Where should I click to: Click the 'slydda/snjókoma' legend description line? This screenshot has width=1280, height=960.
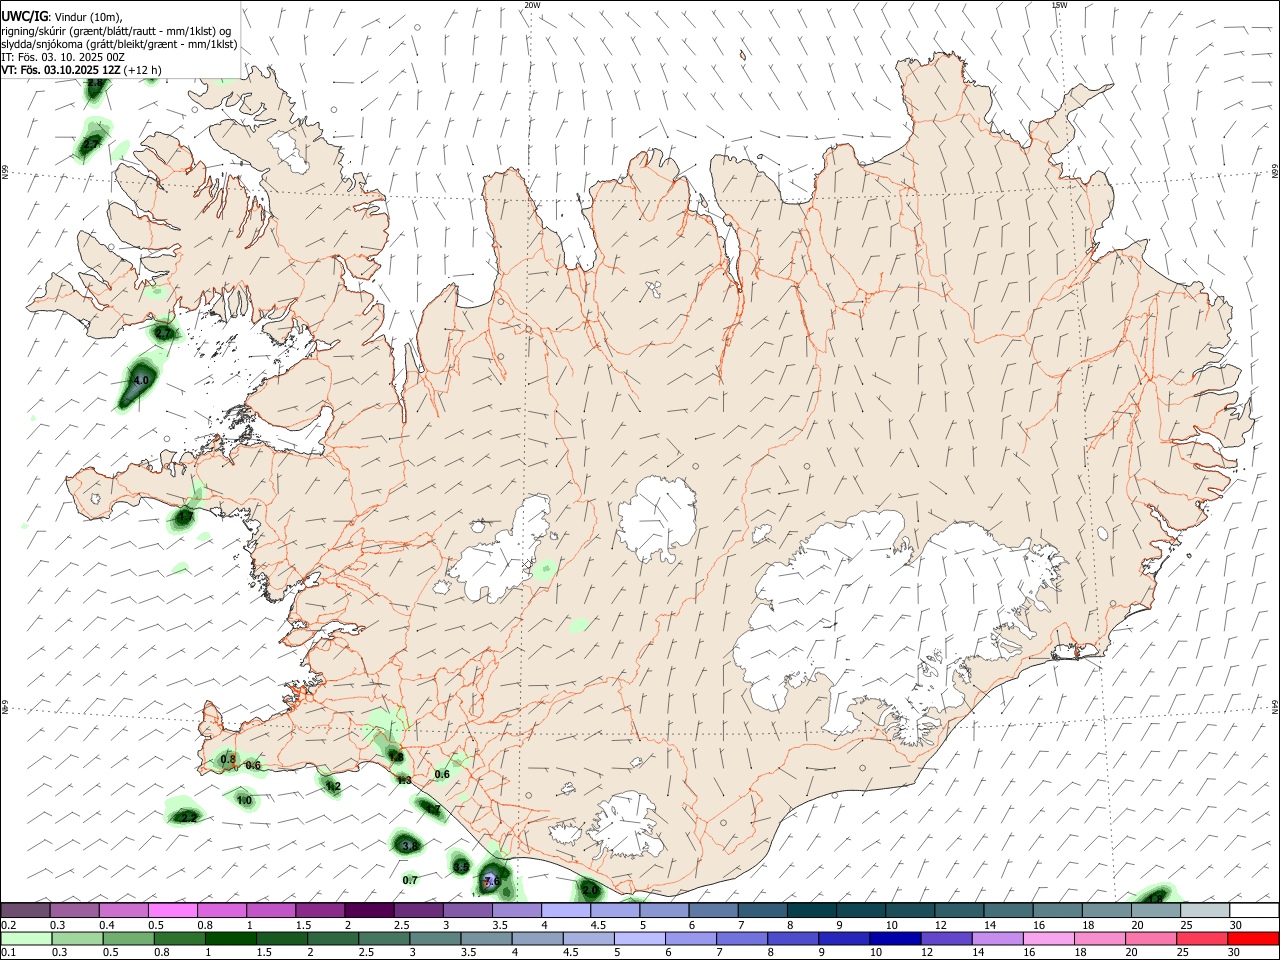click(x=119, y=44)
